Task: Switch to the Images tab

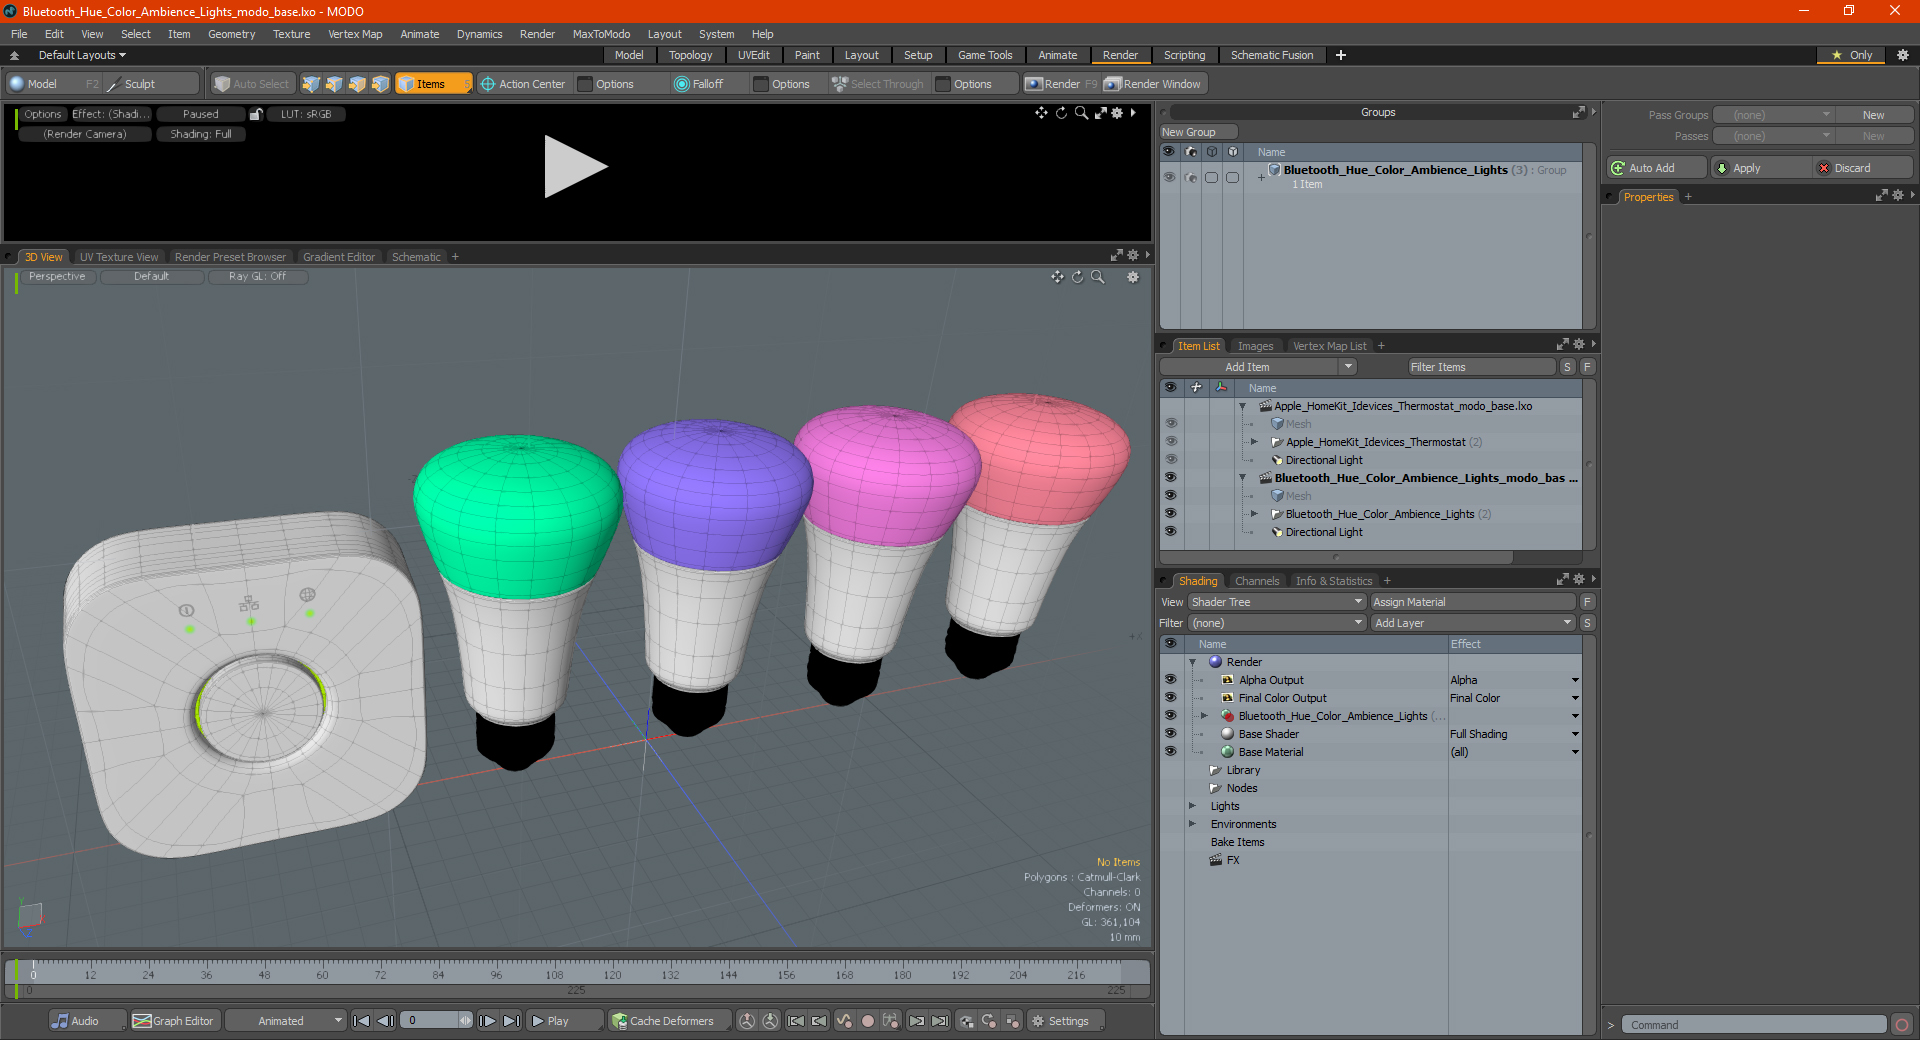Action: (x=1255, y=346)
